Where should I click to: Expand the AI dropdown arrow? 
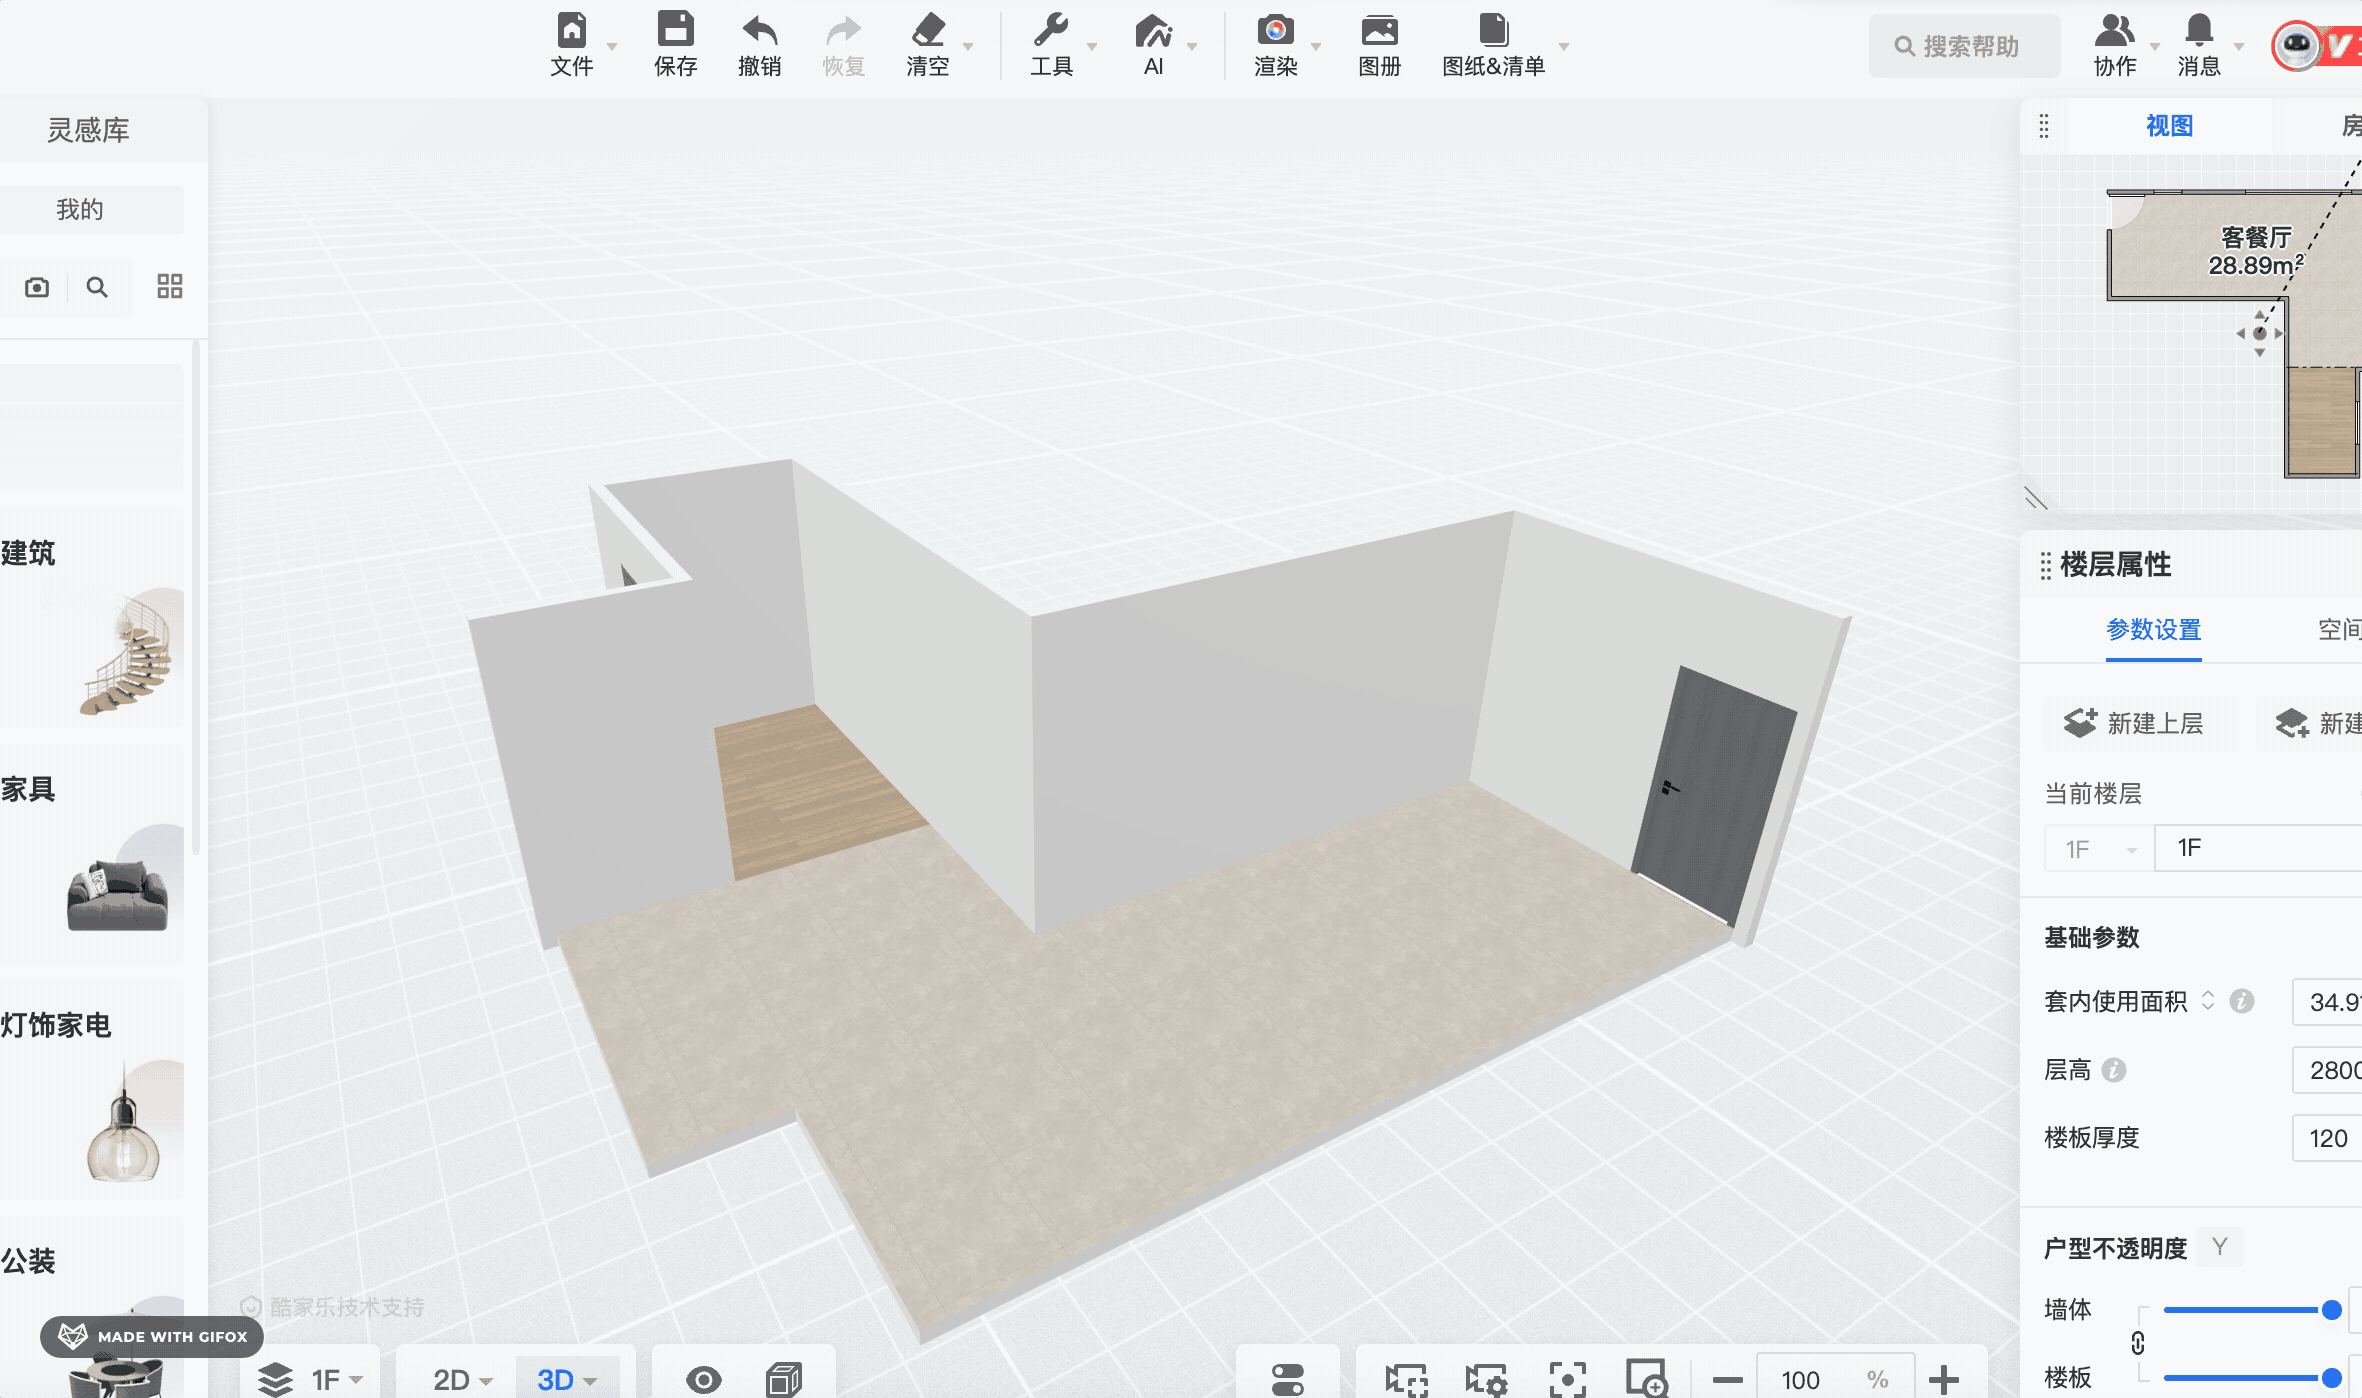coord(1192,47)
